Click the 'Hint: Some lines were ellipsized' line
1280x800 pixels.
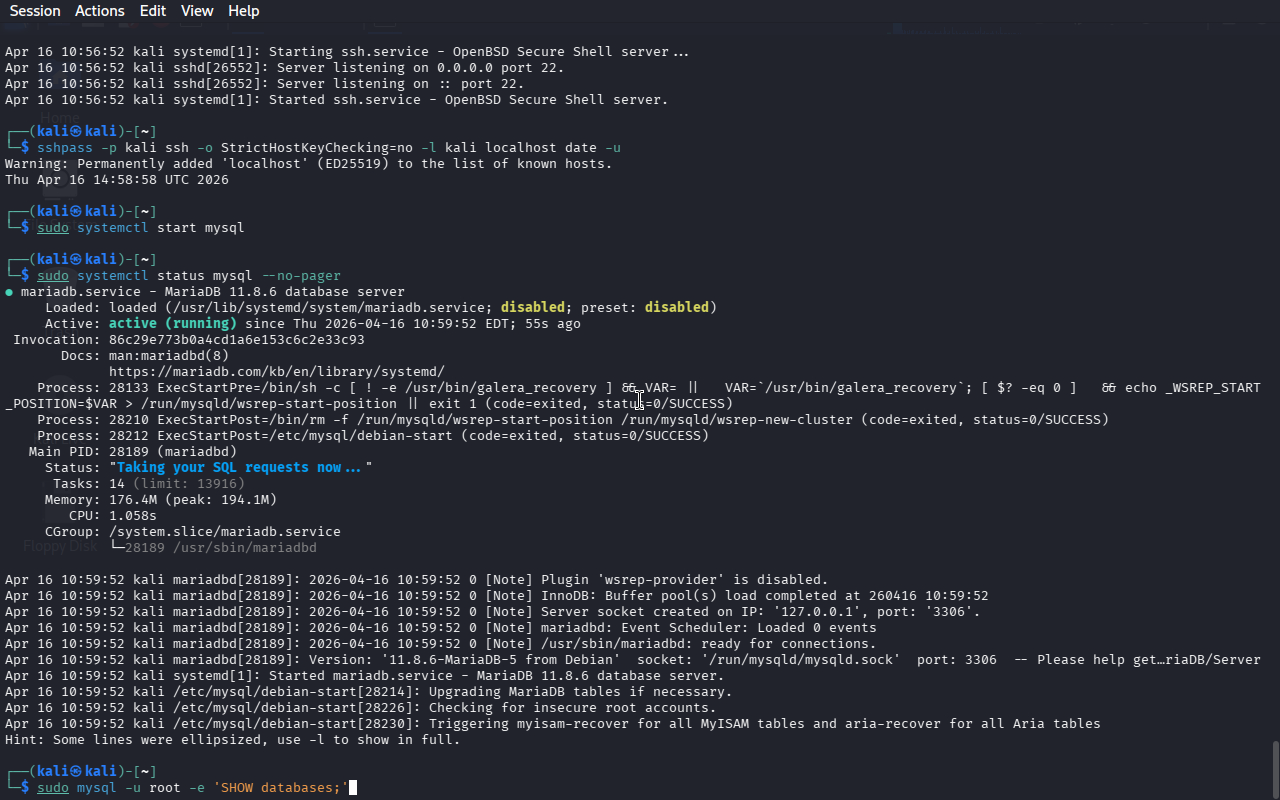tap(232, 740)
